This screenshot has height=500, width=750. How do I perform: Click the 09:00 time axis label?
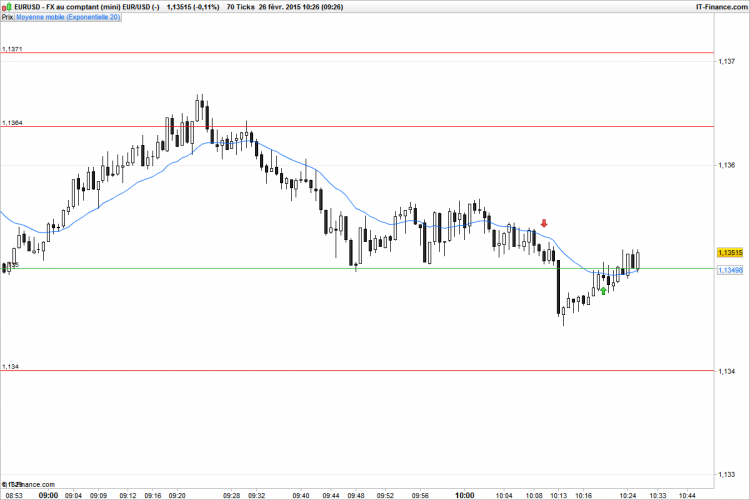(x=48, y=495)
